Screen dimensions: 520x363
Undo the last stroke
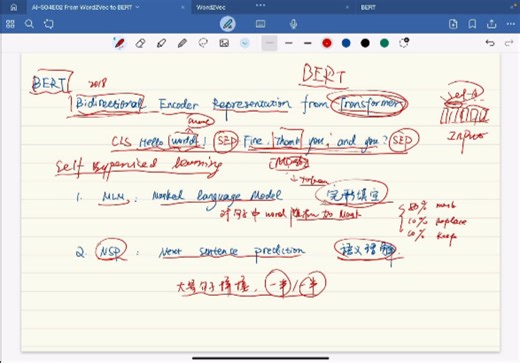click(x=490, y=43)
